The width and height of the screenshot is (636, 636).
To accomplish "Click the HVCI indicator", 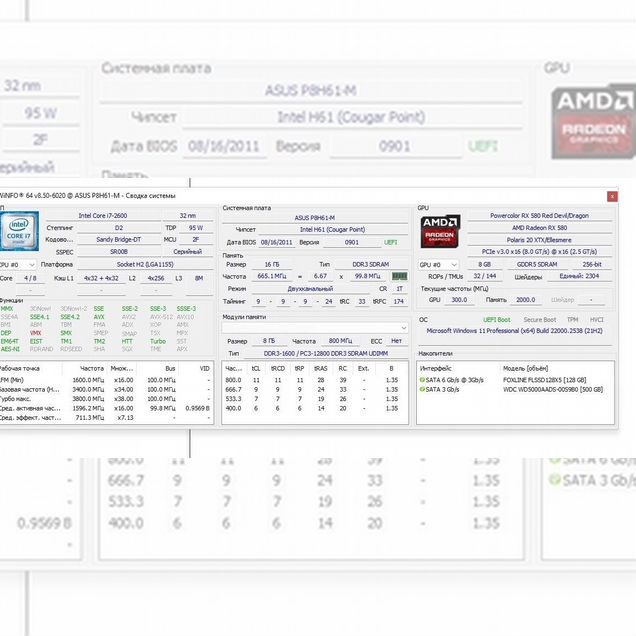I will click(596, 320).
